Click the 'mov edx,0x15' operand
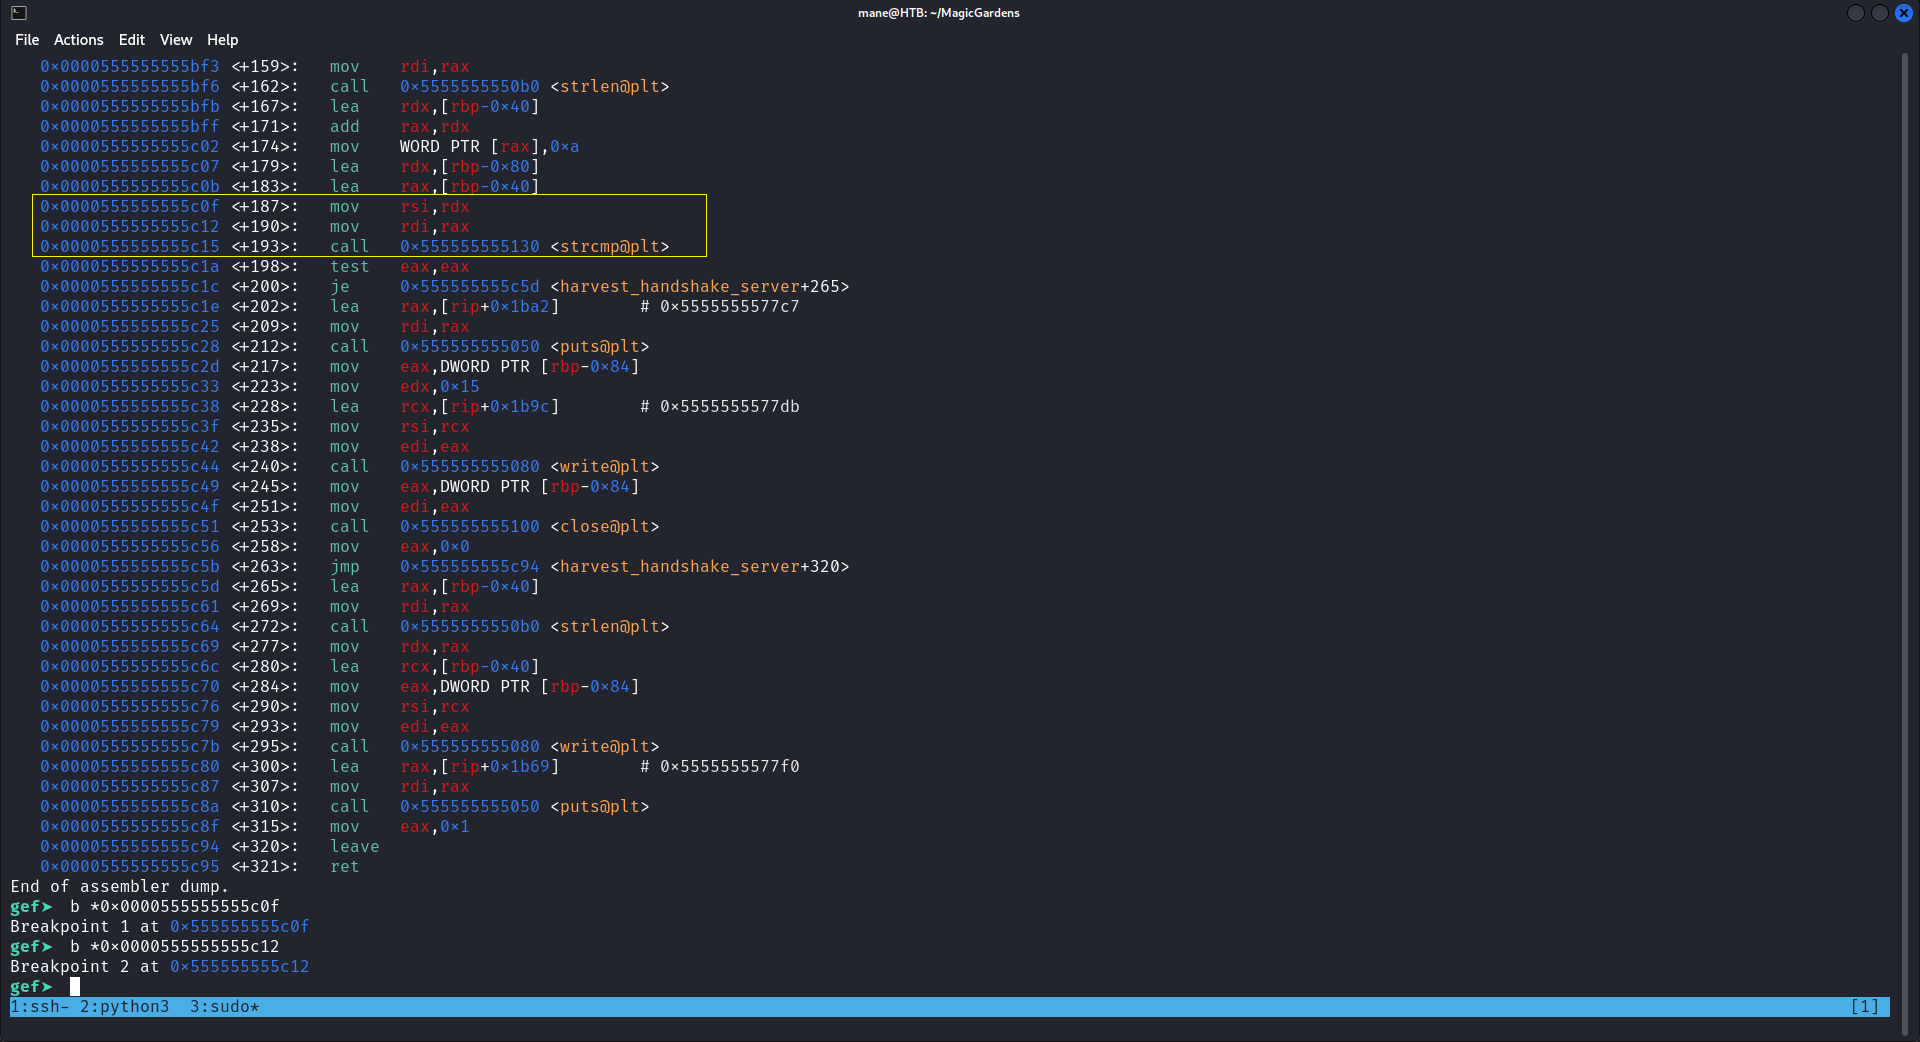The width and height of the screenshot is (1920, 1042). click(440, 387)
